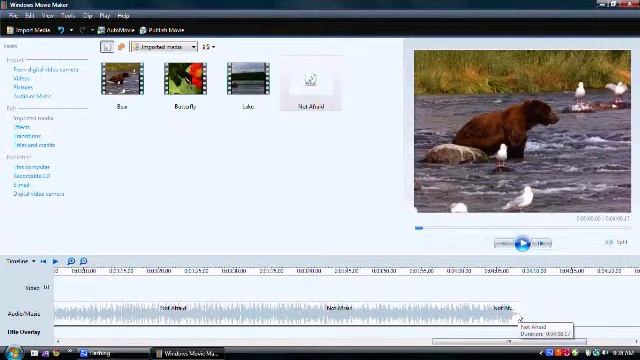
Task: Show hidden tray icons arrow
Action: pyautogui.click(x=541, y=353)
